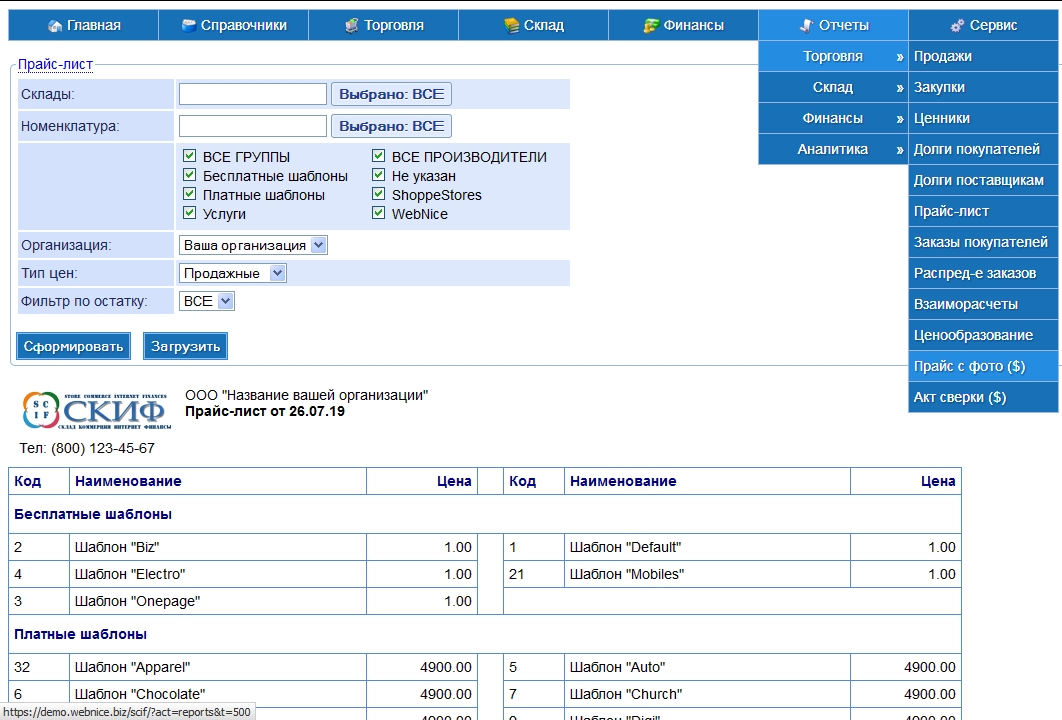Click the Финансы money icon
The image size is (1062, 720).
pyautogui.click(x=651, y=26)
